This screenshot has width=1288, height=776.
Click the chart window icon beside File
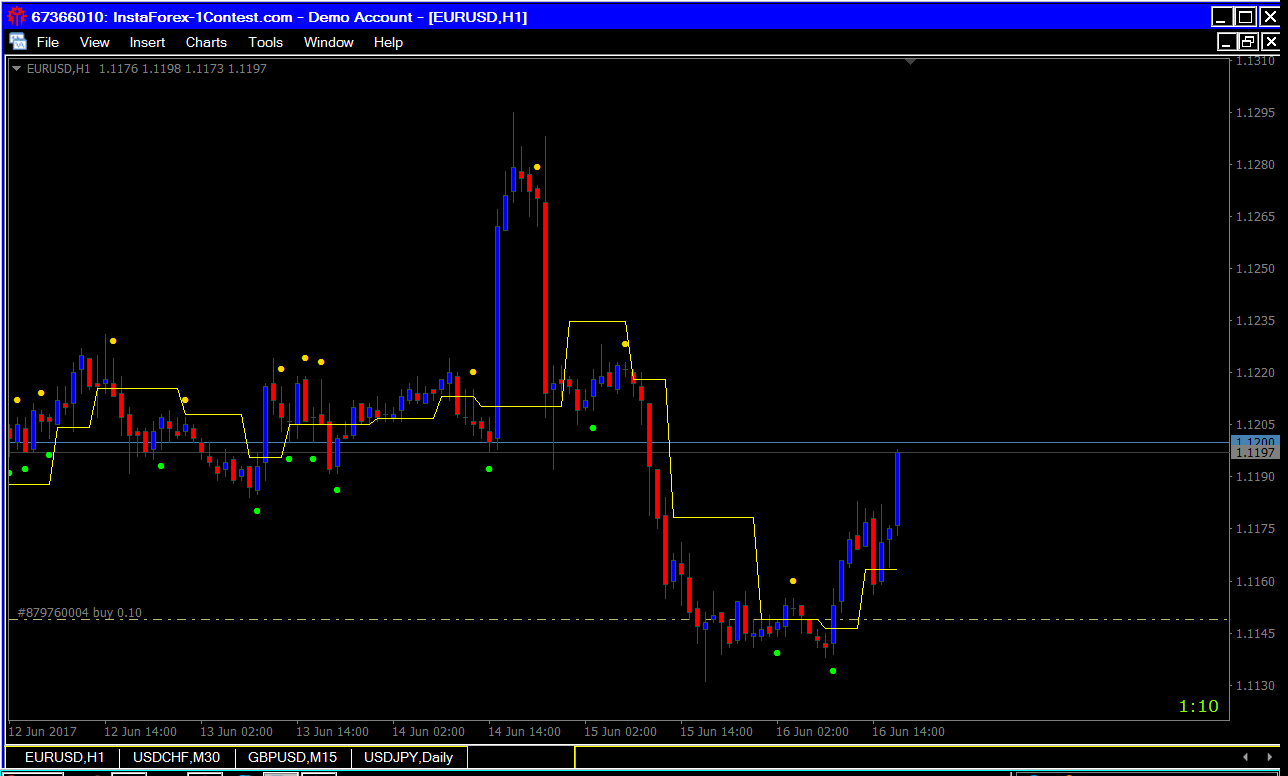[x=18, y=41]
